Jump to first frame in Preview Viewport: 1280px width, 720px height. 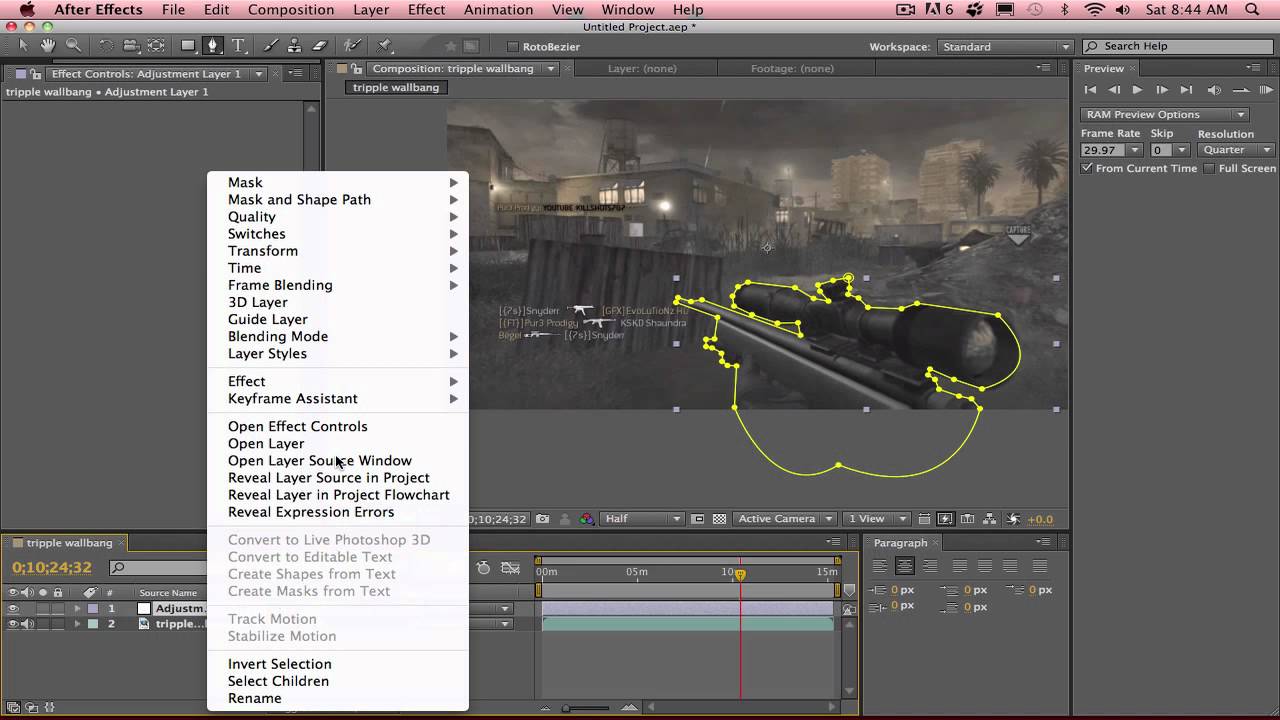pyautogui.click(x=1090, y=90)
